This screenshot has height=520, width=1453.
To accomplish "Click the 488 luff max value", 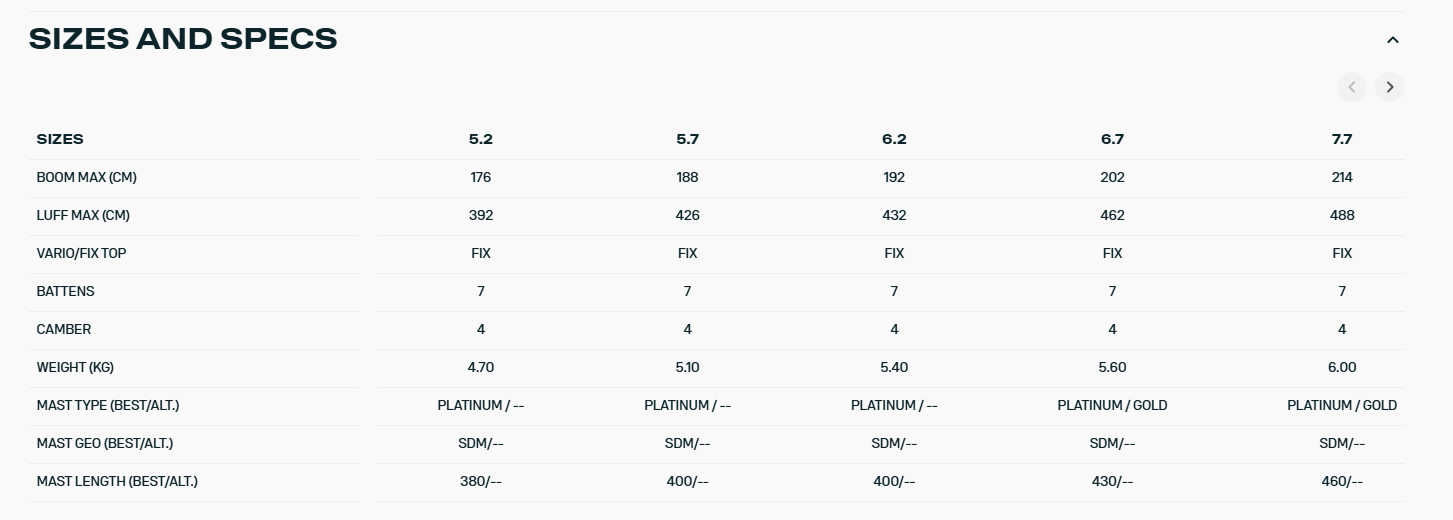I will click(1342, 215).
